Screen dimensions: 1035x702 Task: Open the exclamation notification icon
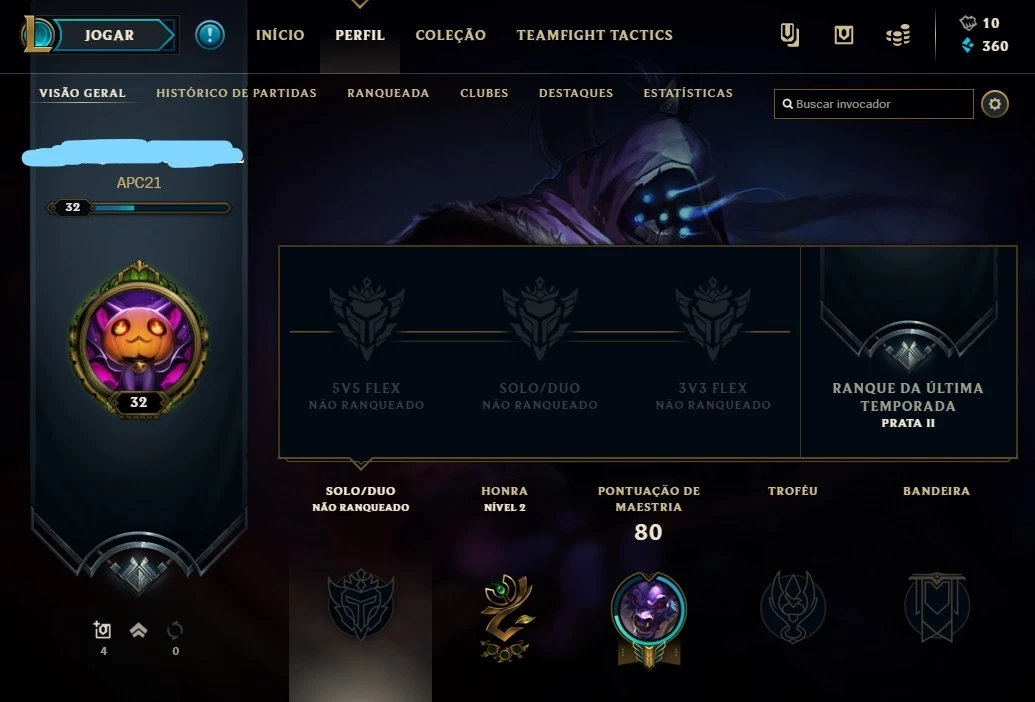click(x=210, y=35)
